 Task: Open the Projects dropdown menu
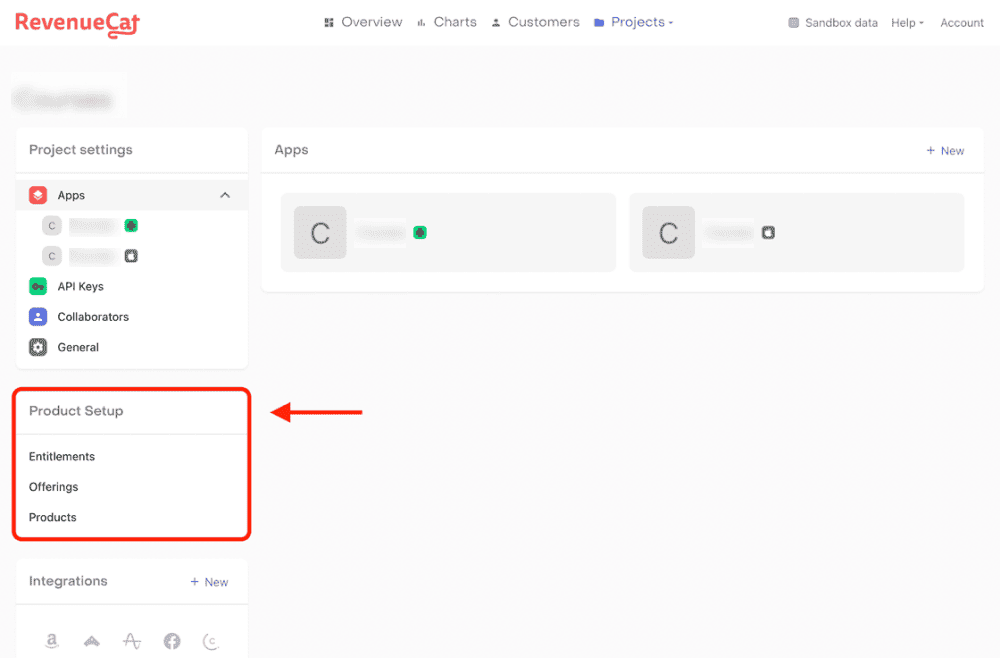click(x=633, y=22)
